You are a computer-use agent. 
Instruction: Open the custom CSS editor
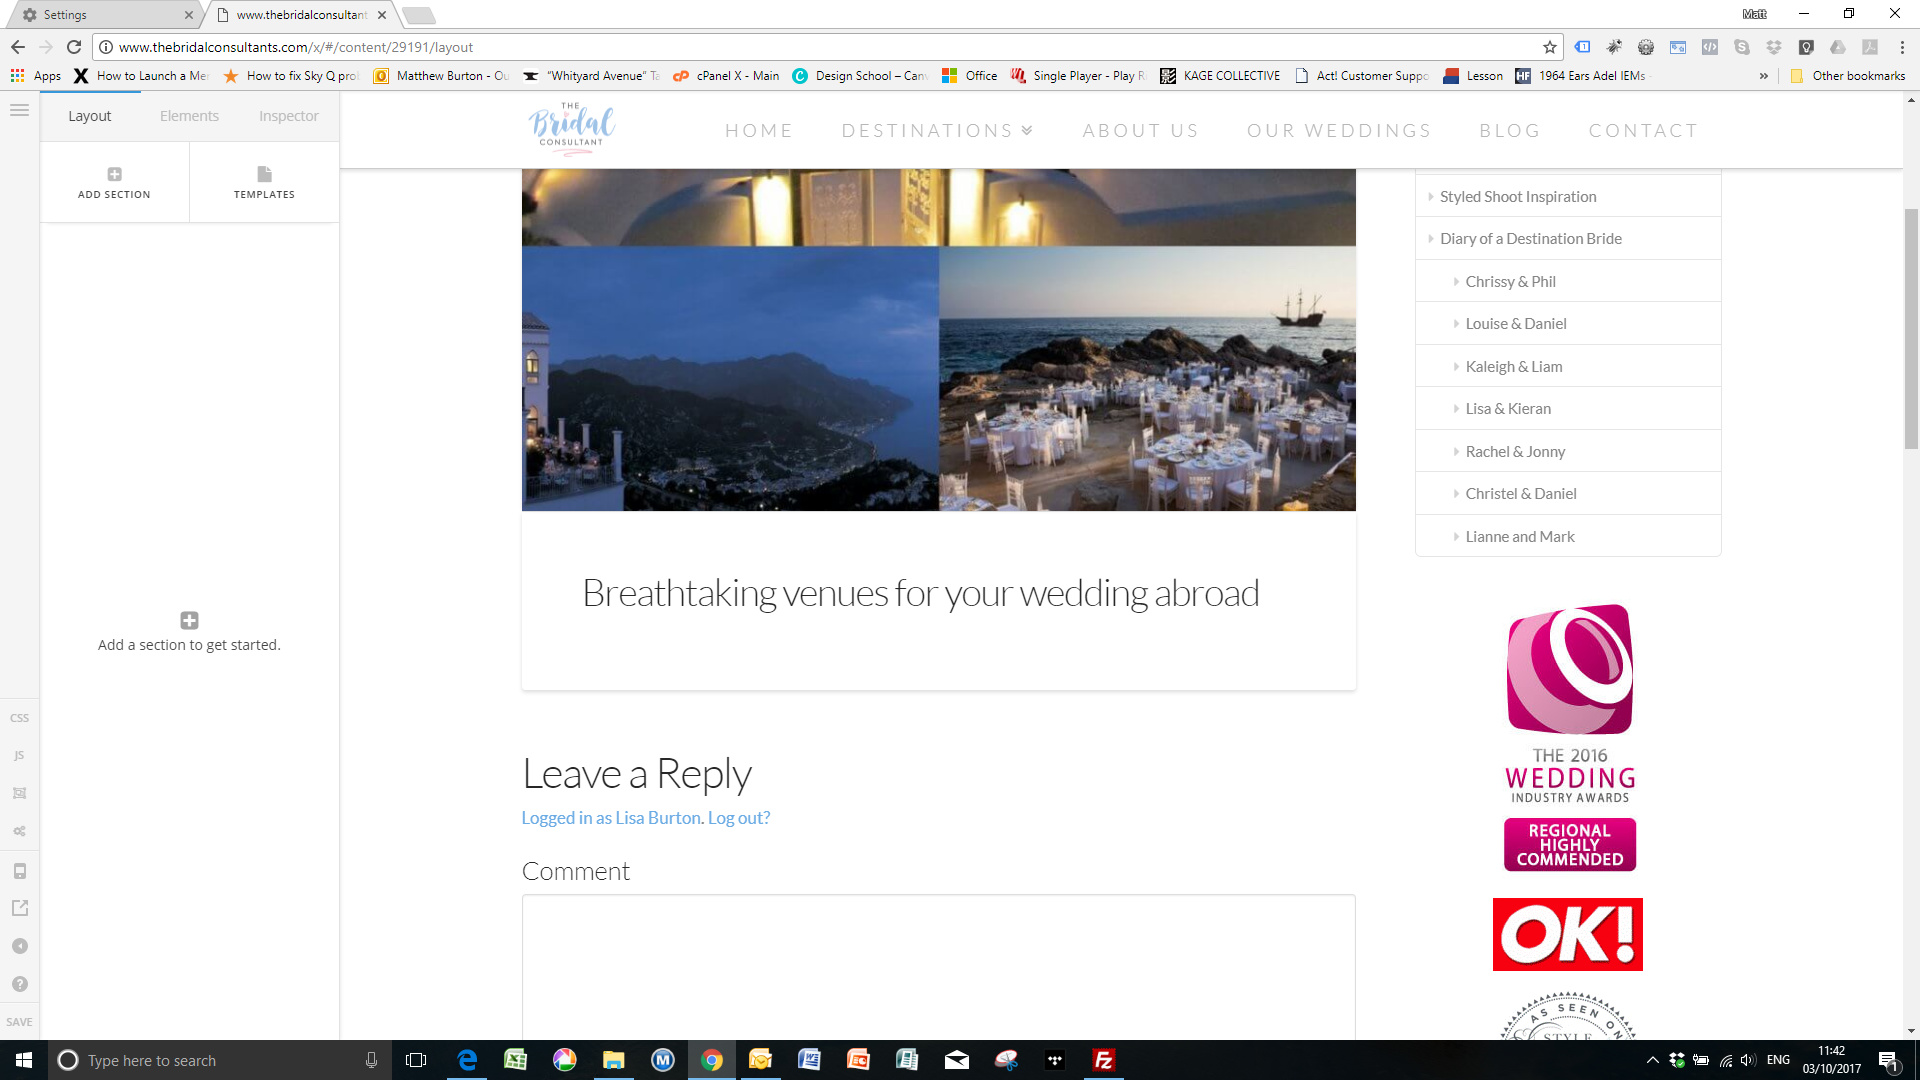(19, 718)
